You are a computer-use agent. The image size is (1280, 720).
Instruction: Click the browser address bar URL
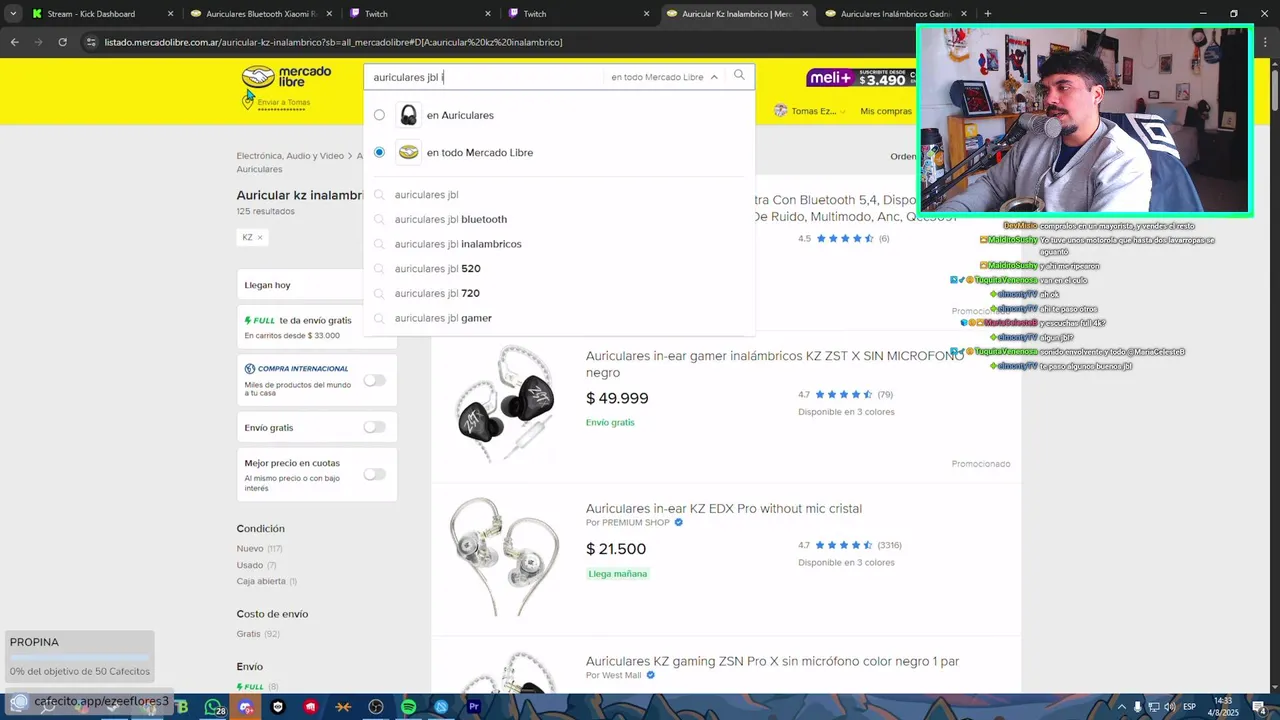(x=334, y=42)
